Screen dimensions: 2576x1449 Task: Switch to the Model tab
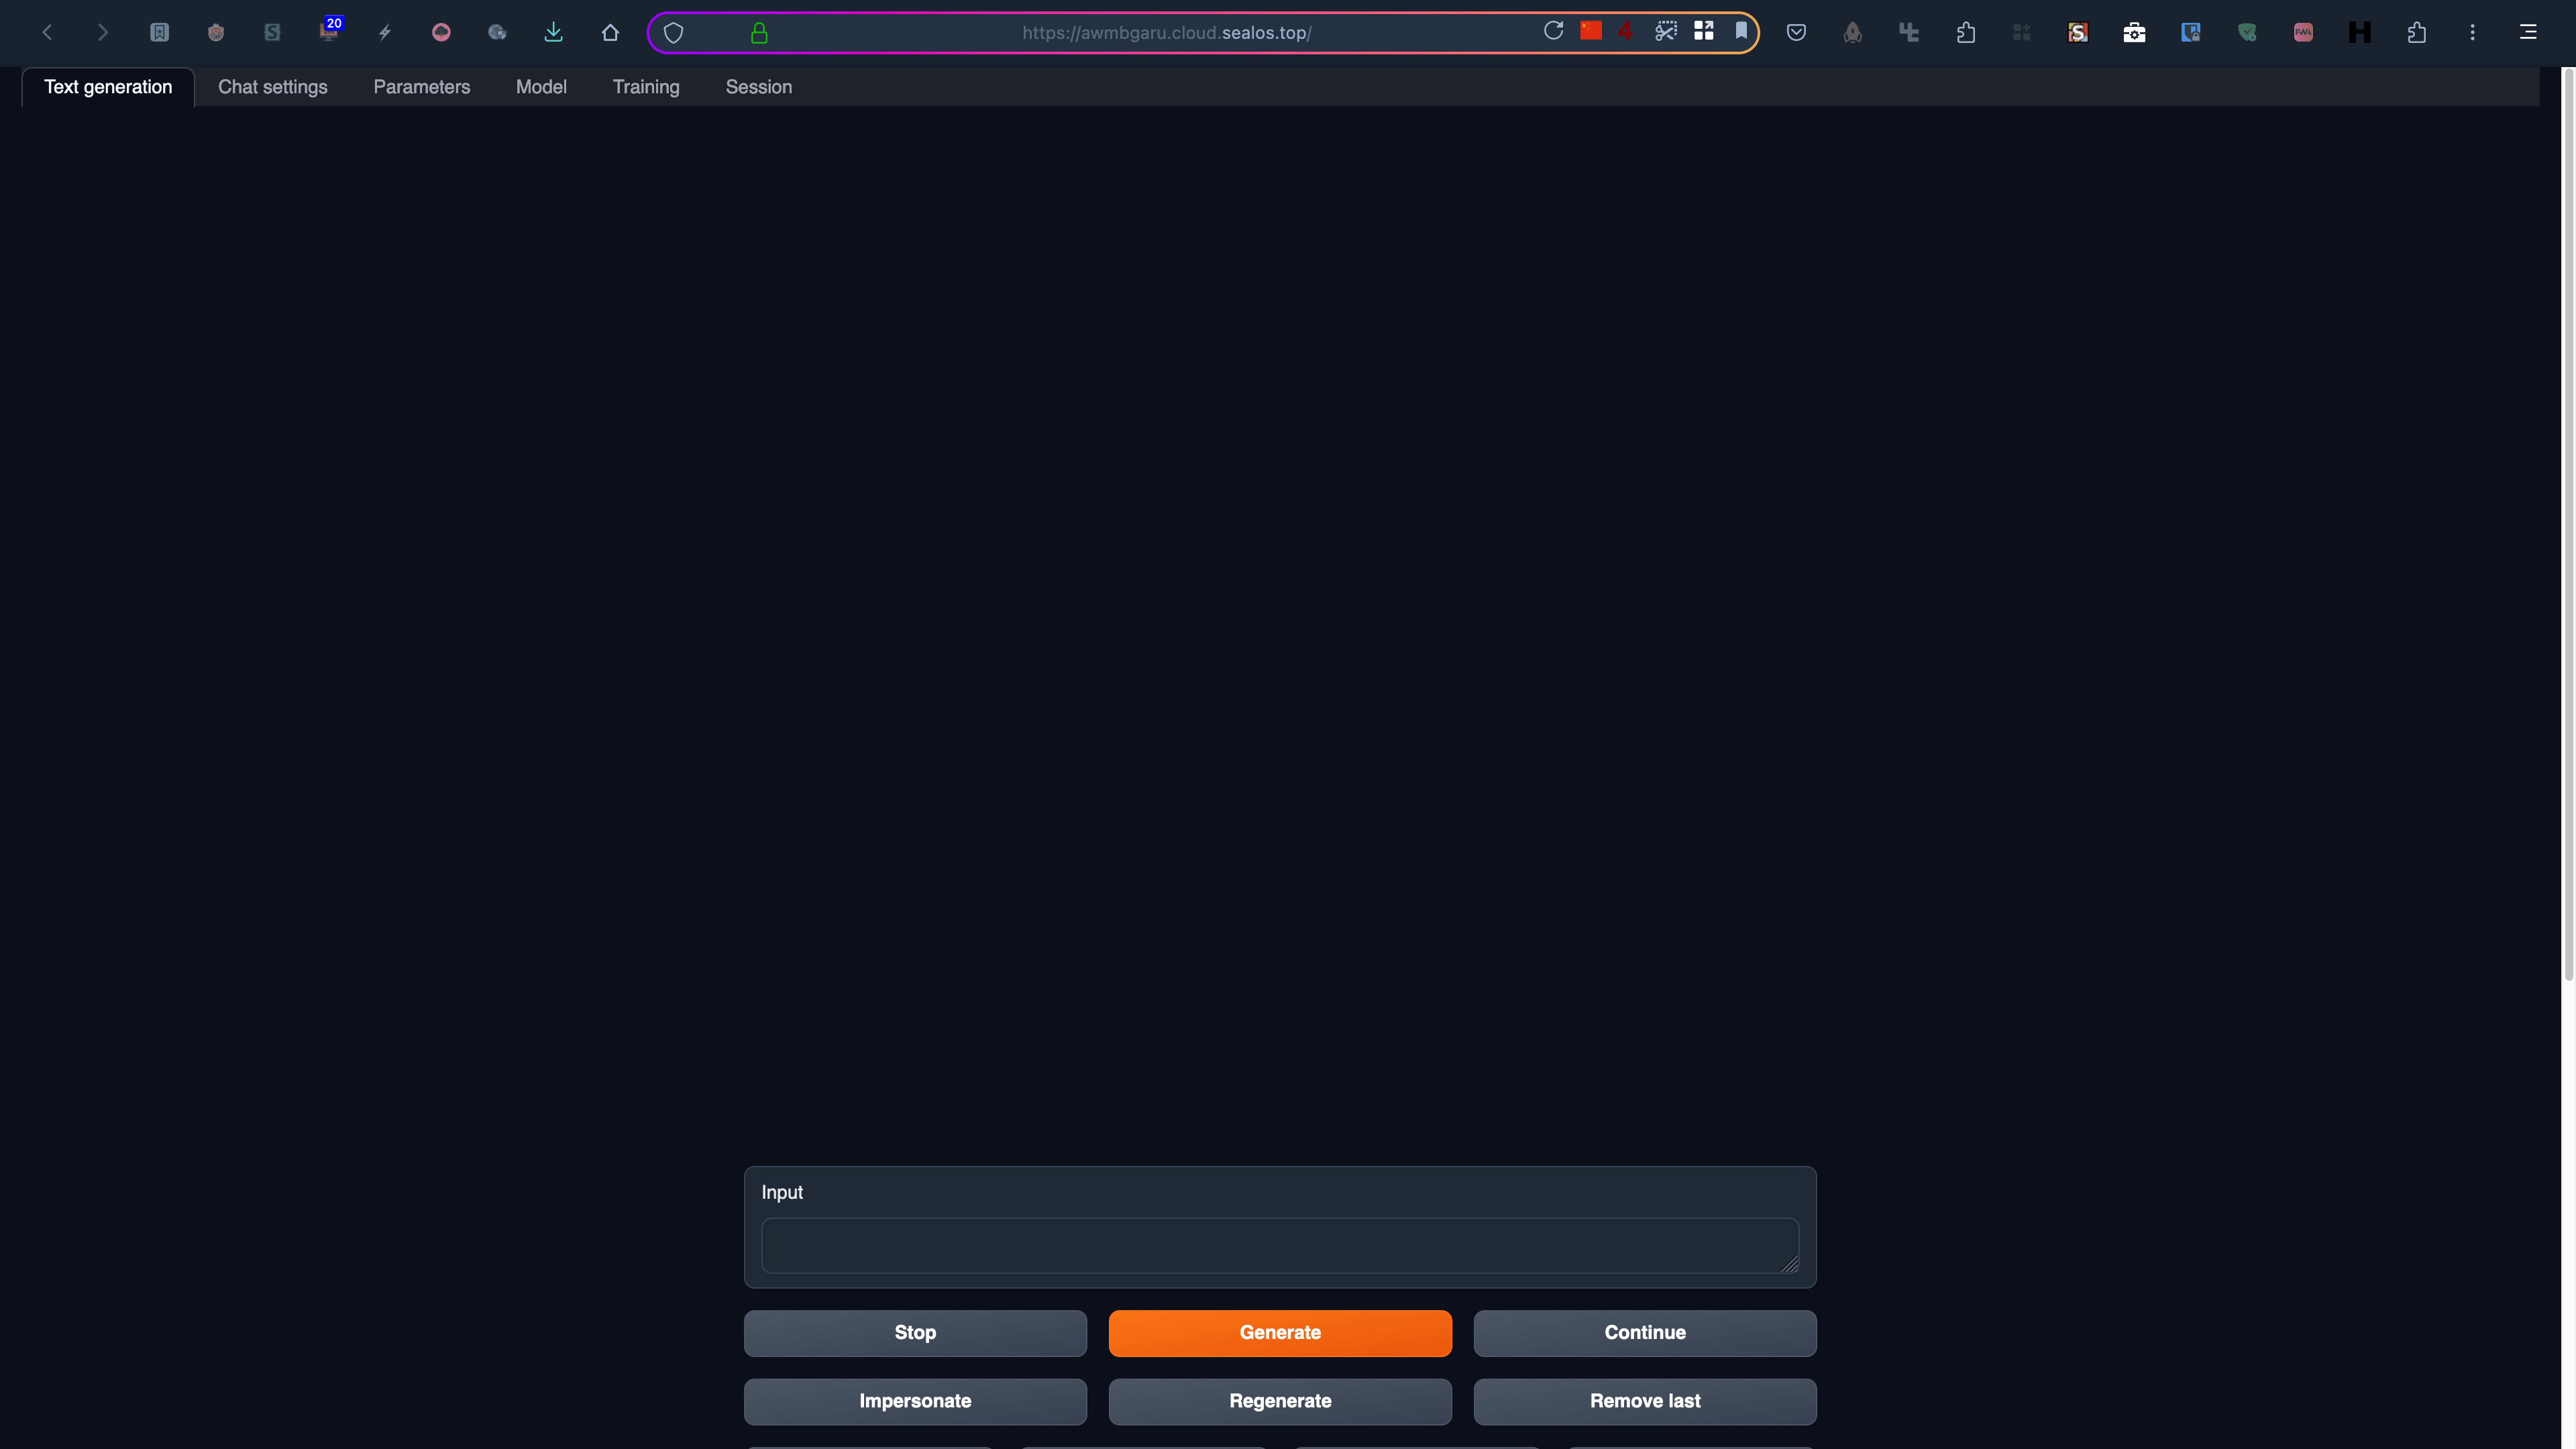[541, 87]
